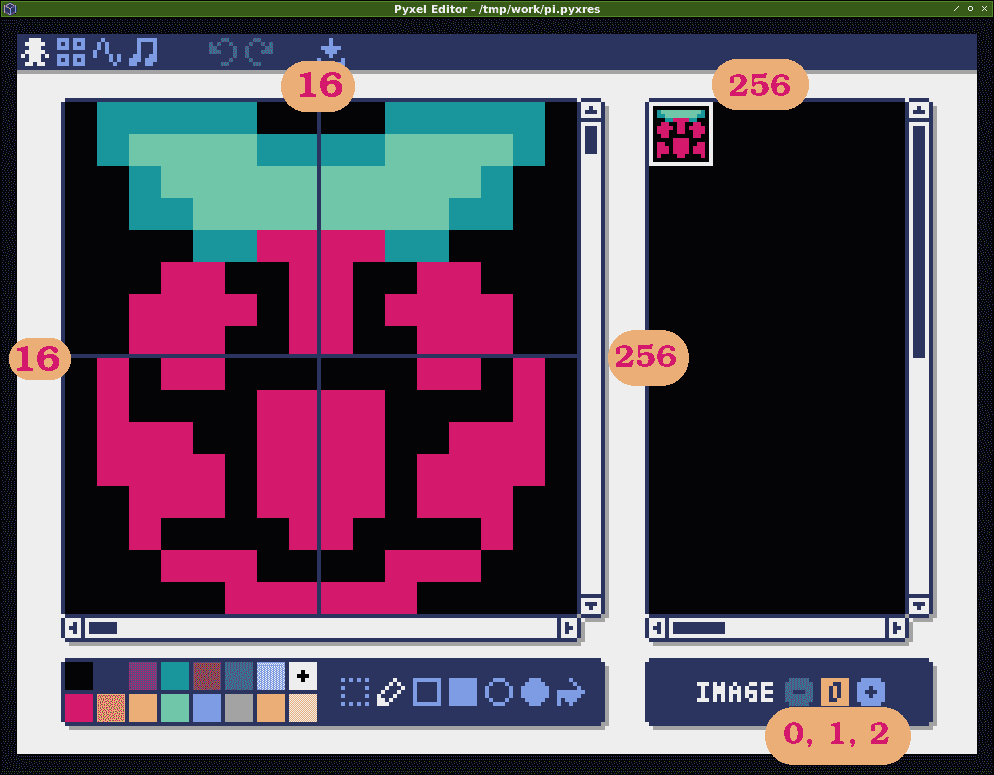Pick the mint green color swatch
The image size is (994, 775).
[x=175, y=708]
